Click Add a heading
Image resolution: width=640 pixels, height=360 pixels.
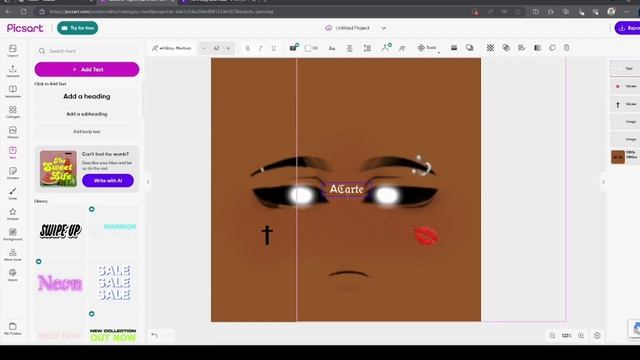tap(87, 96)
